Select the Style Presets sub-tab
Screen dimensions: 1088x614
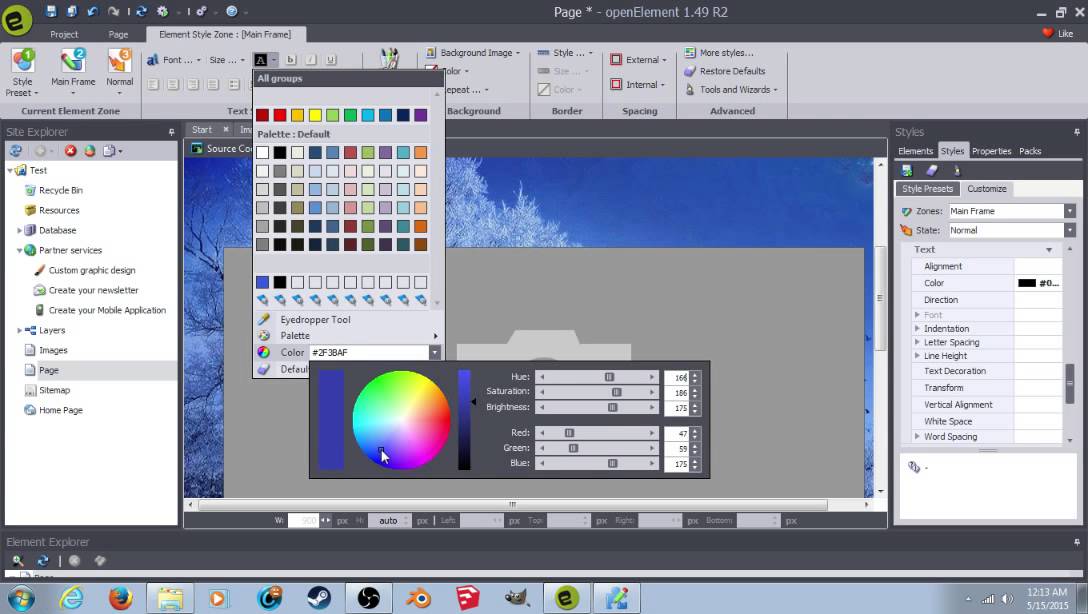click(x=927, y=189)
